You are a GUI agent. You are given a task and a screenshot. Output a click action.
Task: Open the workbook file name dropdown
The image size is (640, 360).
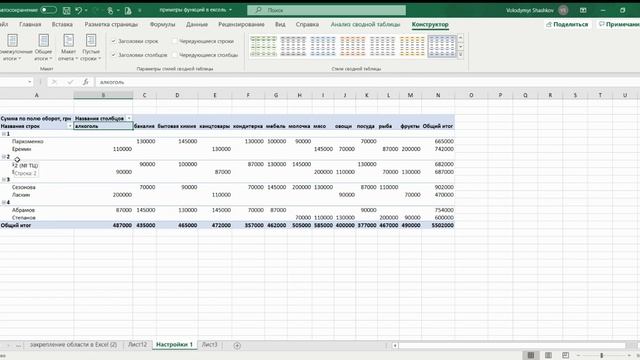[x=230, y=10]
